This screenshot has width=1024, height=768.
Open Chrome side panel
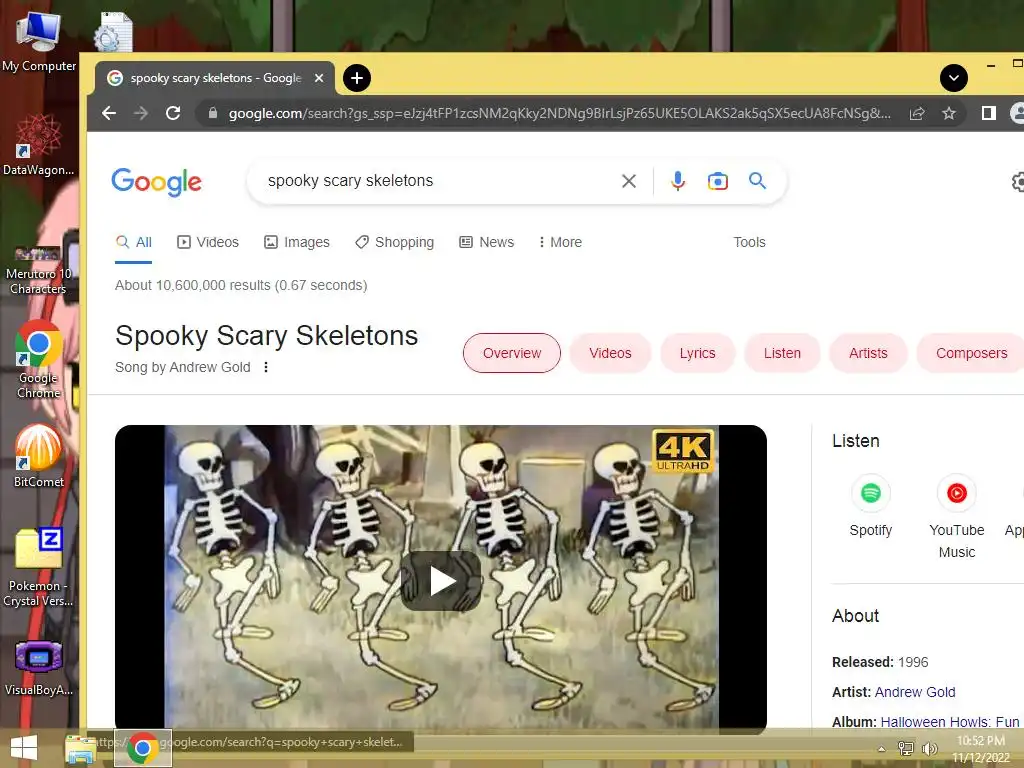coord(989,113)
